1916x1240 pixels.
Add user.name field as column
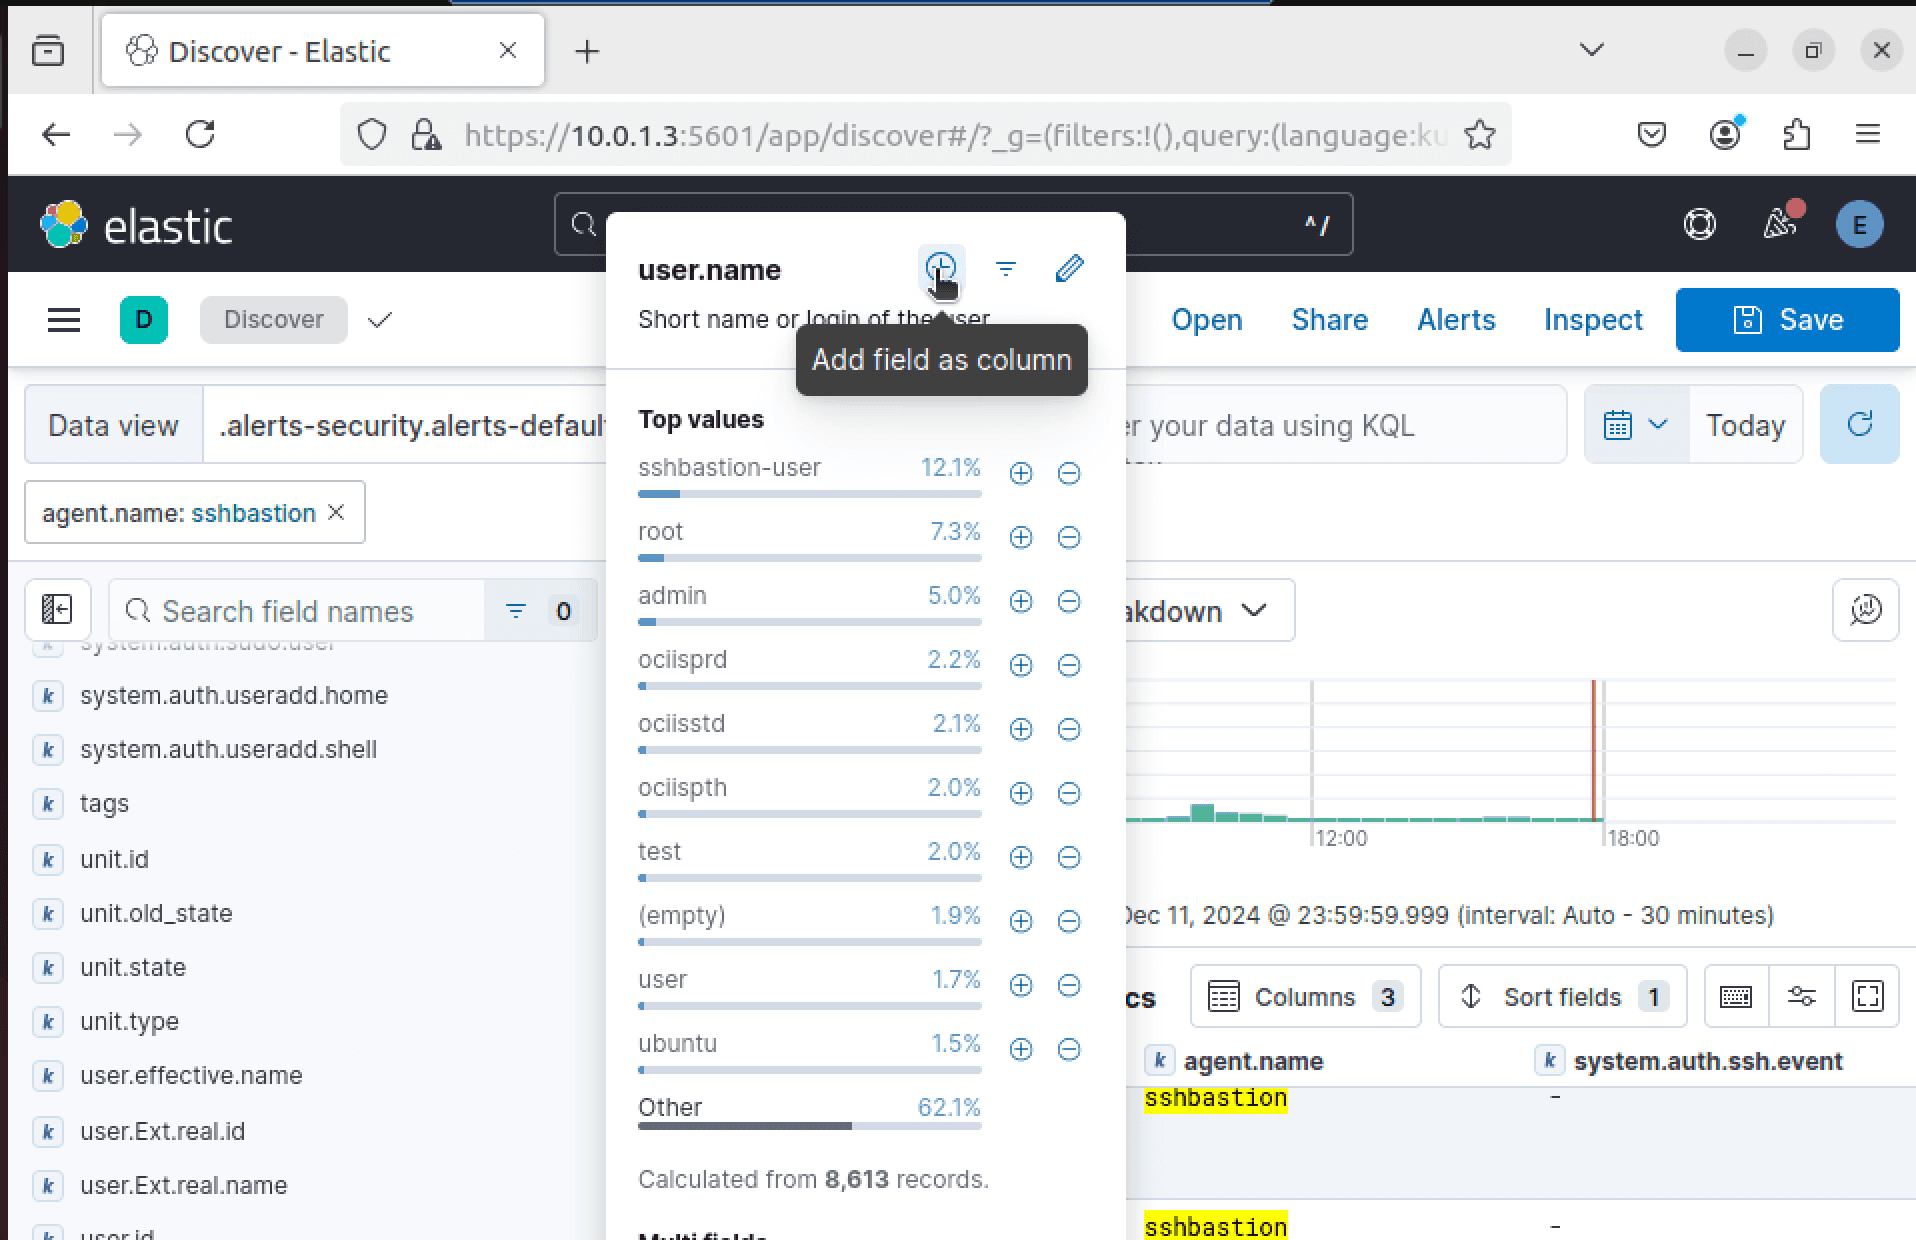941,268
